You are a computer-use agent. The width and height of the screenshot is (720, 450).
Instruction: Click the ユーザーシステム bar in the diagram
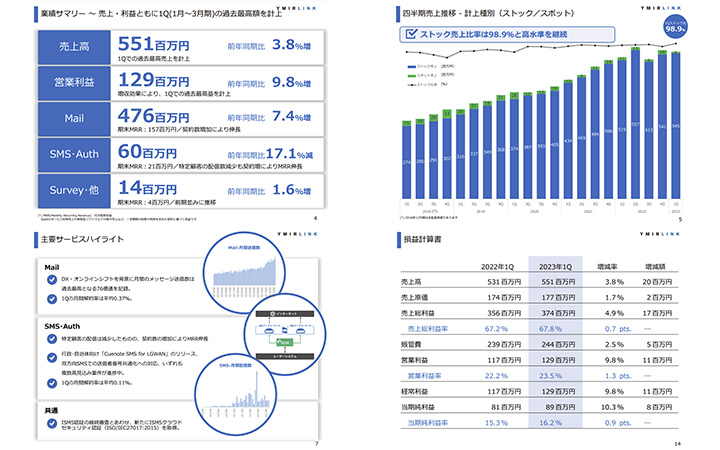285,356
